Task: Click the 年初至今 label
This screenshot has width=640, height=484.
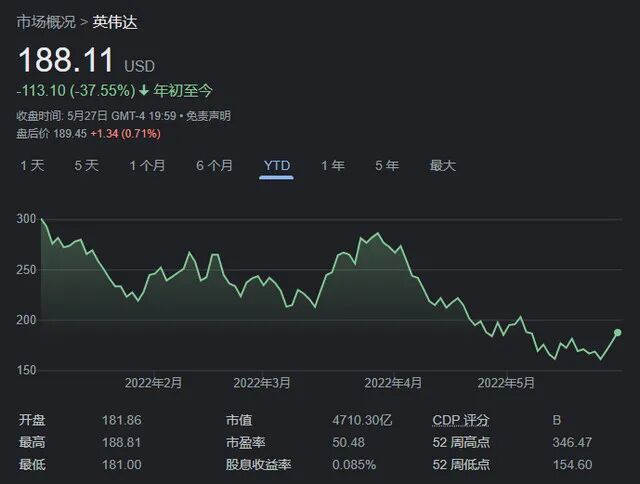Action: pos(183,90)
